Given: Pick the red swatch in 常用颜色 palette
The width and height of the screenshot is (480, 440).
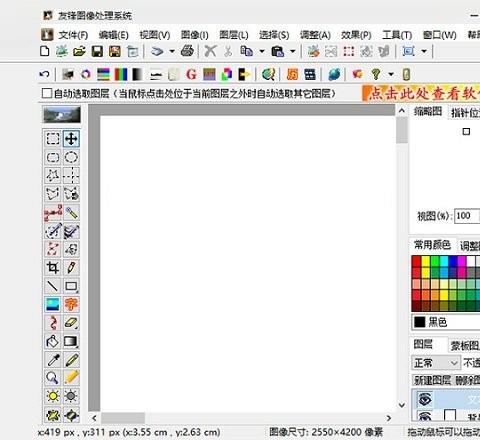Looking at the screenshot, I should [x=416, y=261].
